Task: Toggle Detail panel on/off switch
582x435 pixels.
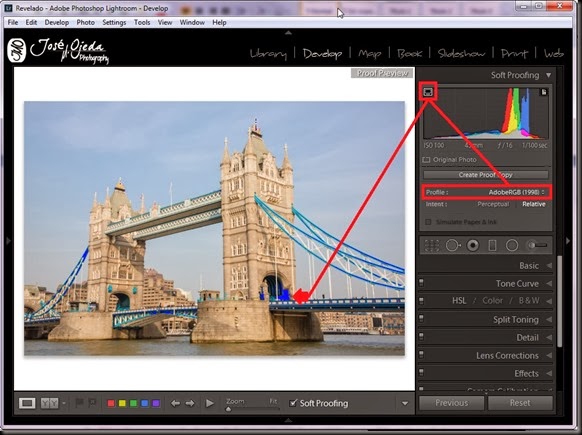Action: [421, 337]
